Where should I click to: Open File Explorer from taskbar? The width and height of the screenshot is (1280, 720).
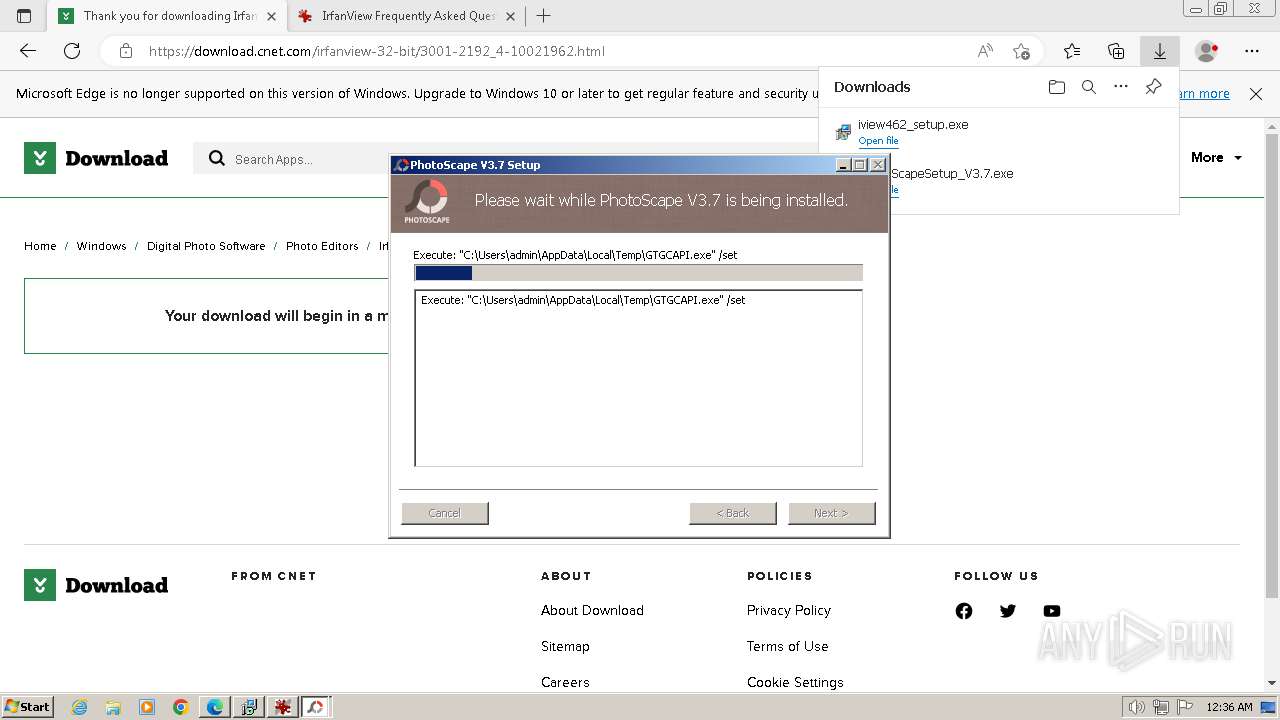113,707
